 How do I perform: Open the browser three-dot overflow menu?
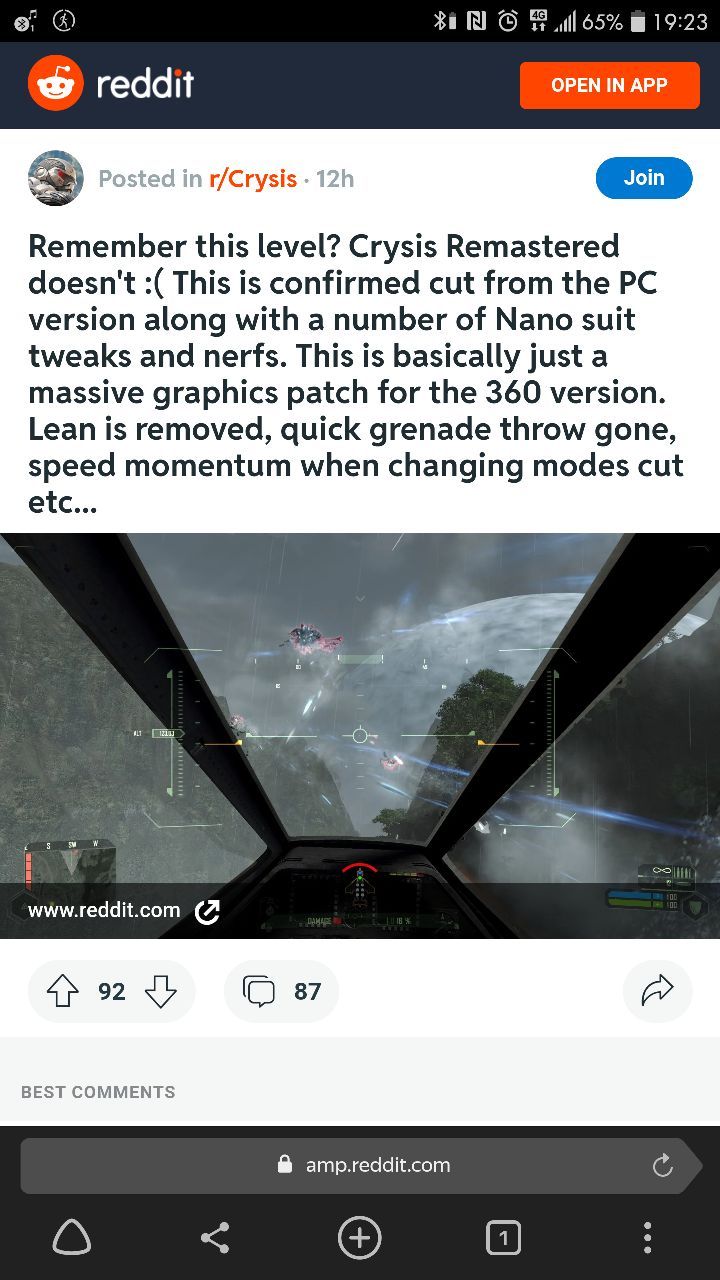(x=648, y=1238)
